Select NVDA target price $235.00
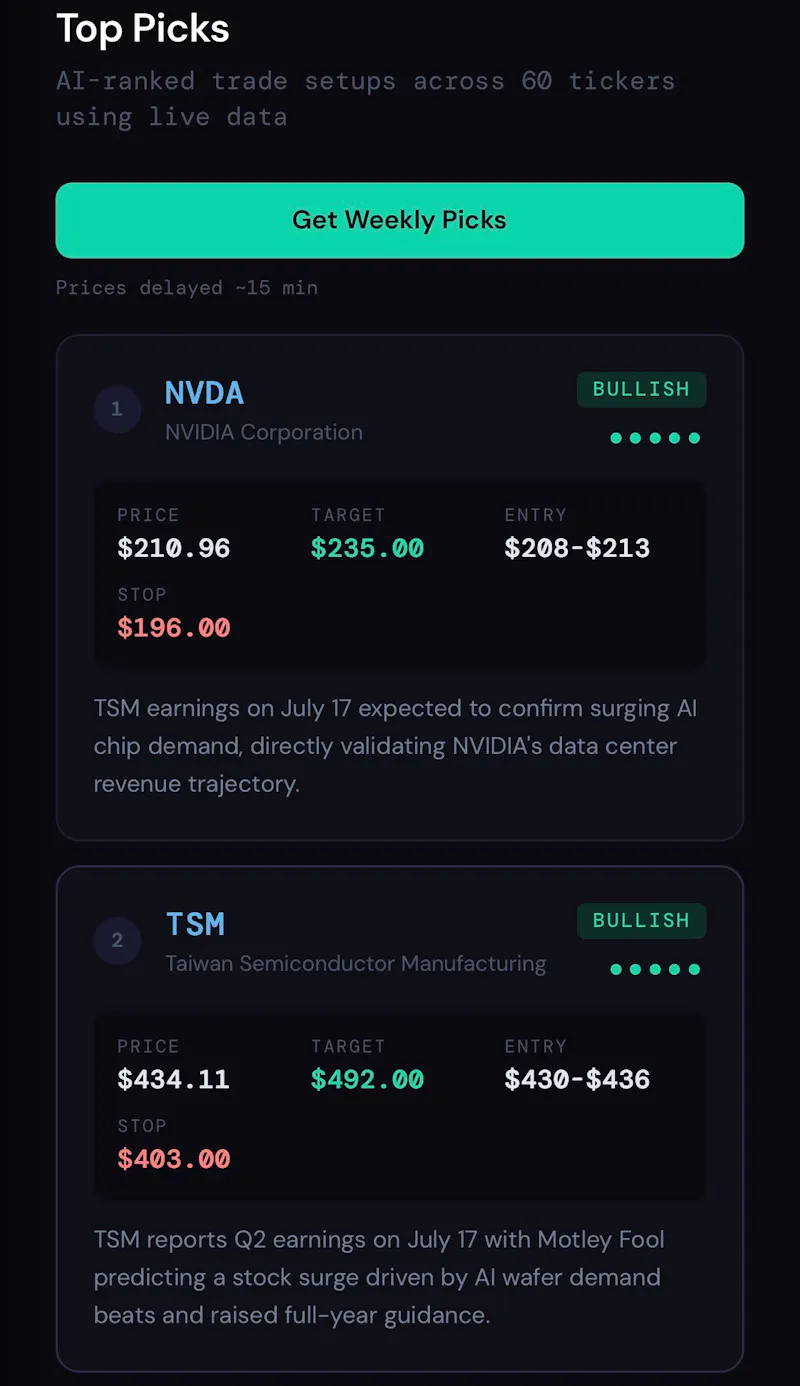This screenshot has height=1386, width=800. point(367,548)
